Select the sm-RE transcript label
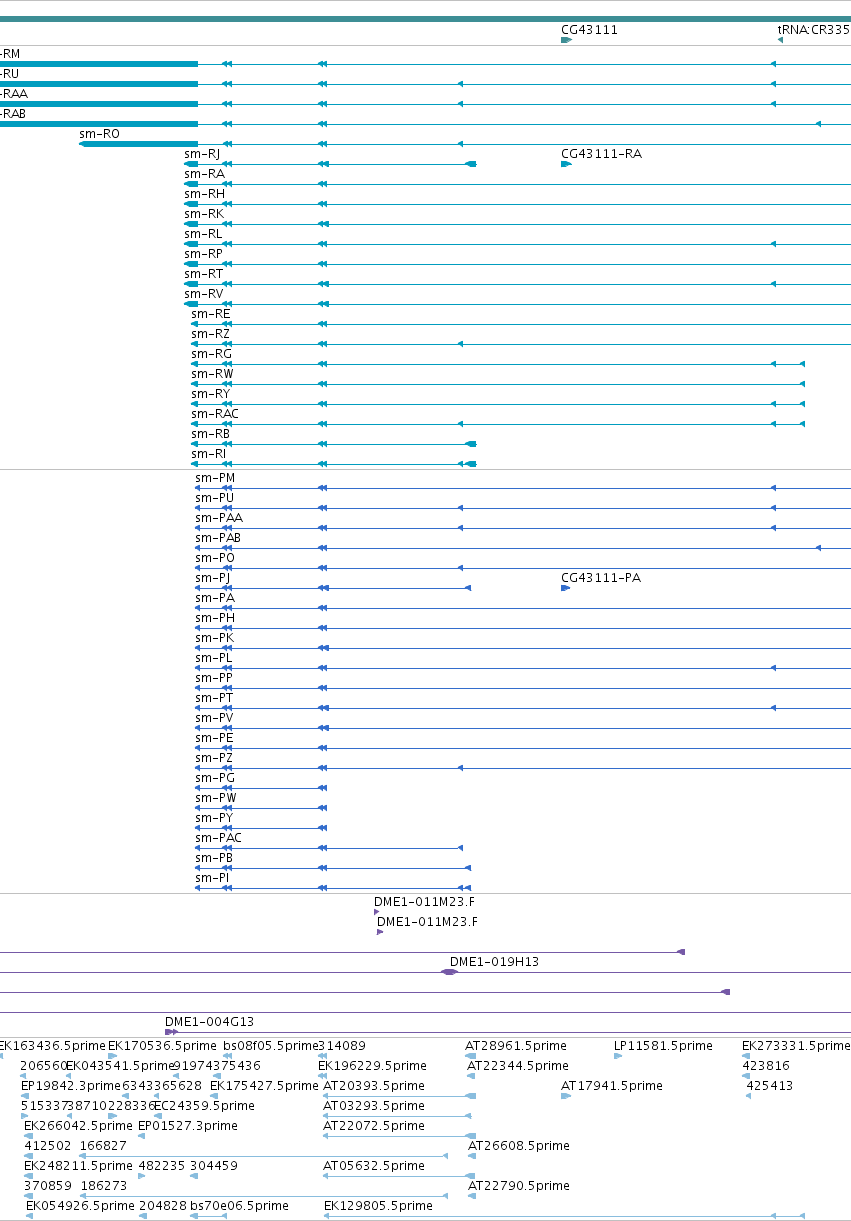851x1221 pixels. (210, 314)
